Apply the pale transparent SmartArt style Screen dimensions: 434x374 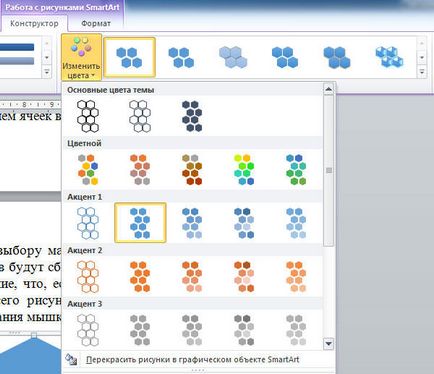pyautogui.click(x=233, y=57)
